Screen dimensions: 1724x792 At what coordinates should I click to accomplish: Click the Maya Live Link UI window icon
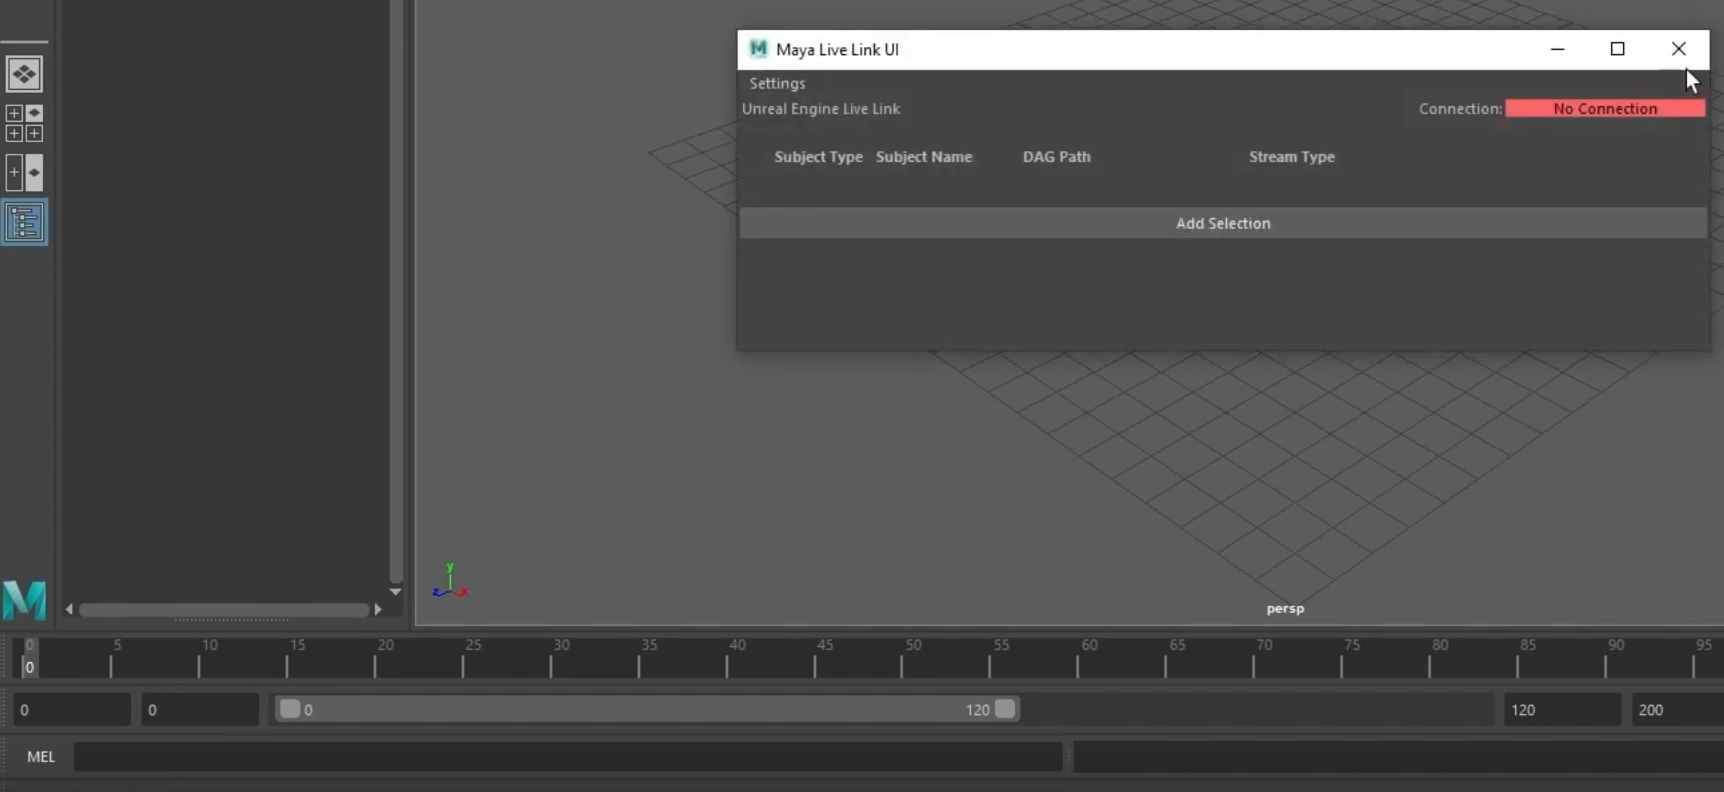[x=758, y=49]
